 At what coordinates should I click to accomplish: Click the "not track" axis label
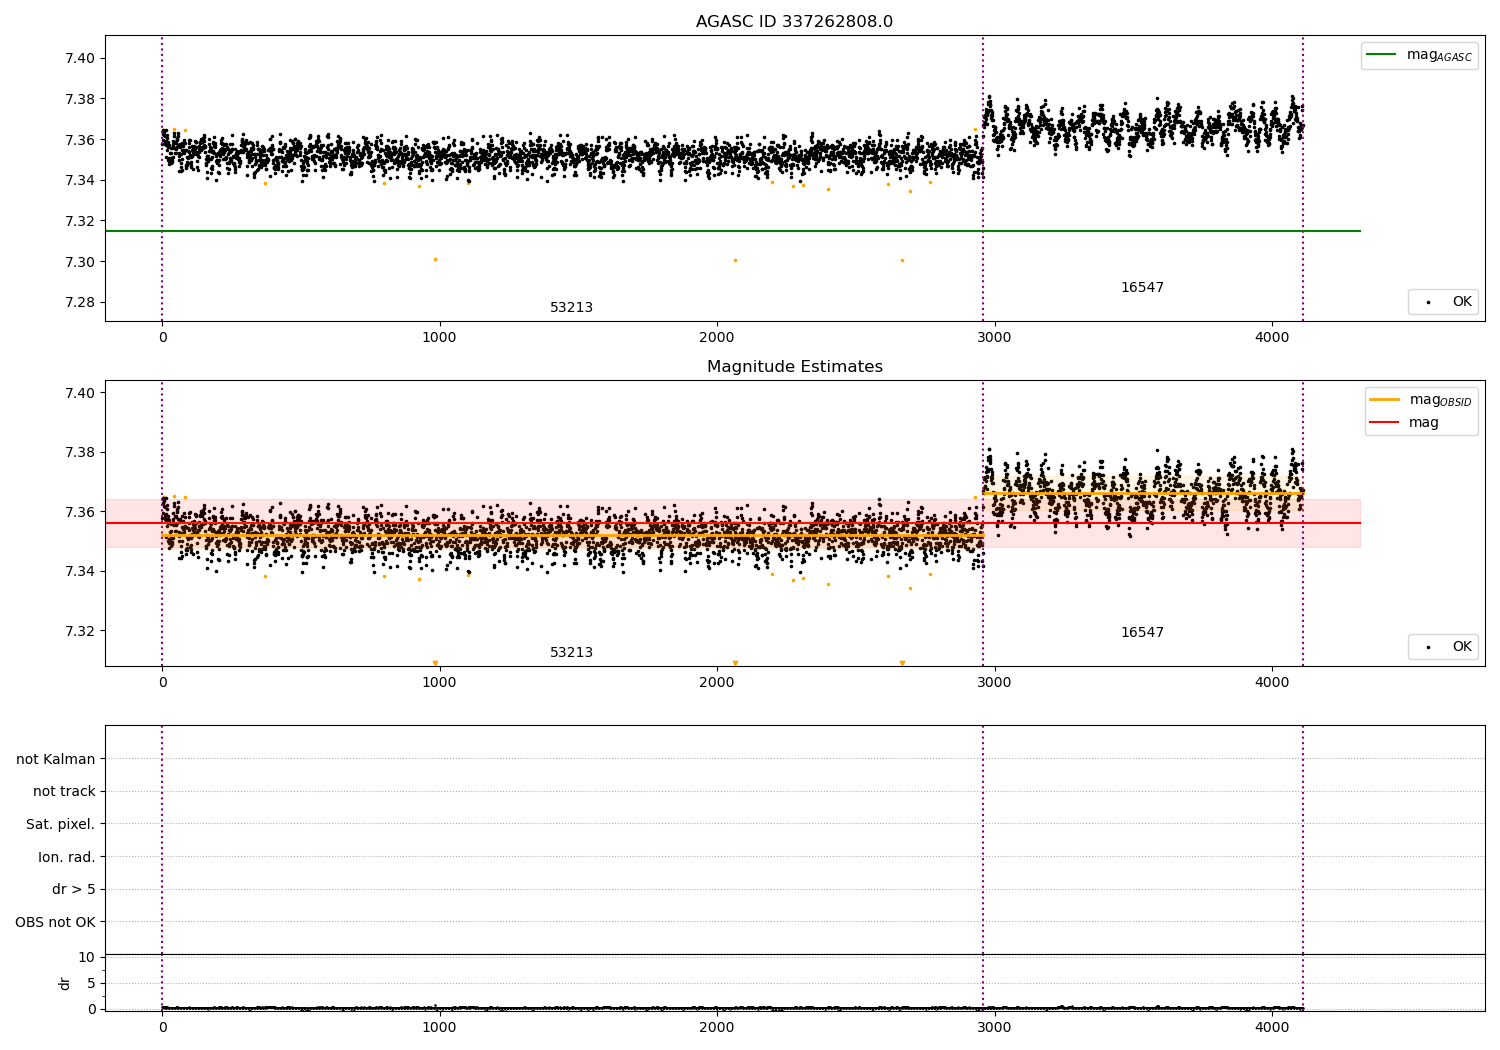64,792
